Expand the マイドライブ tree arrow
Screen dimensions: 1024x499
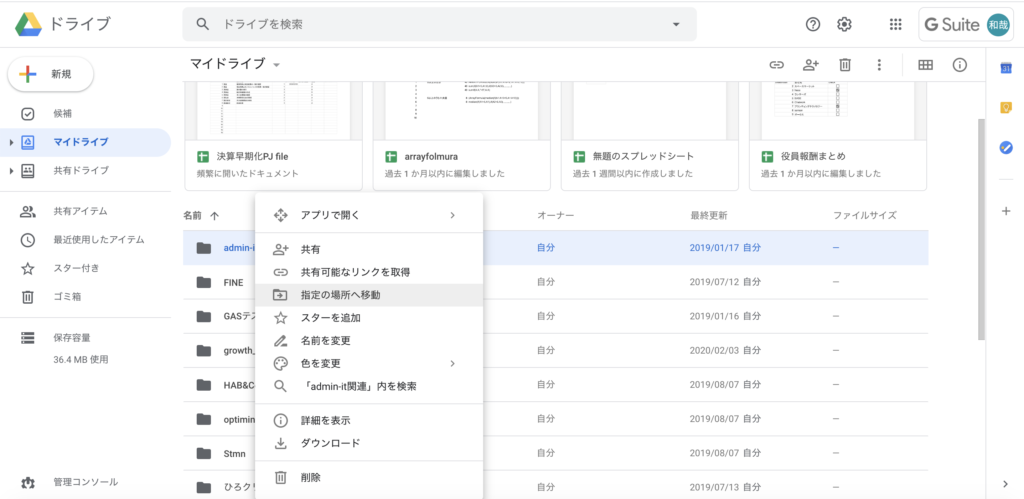pos(10,142)
